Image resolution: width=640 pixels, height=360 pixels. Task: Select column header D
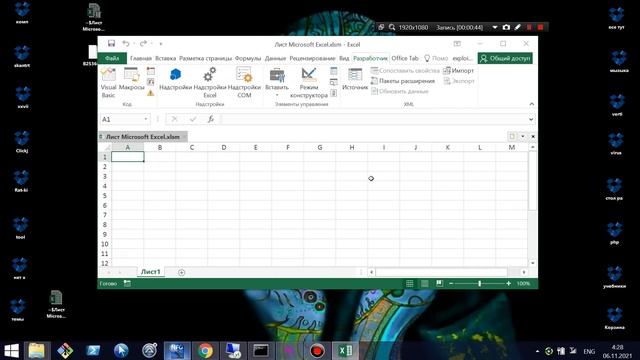[x=224, y=147]
